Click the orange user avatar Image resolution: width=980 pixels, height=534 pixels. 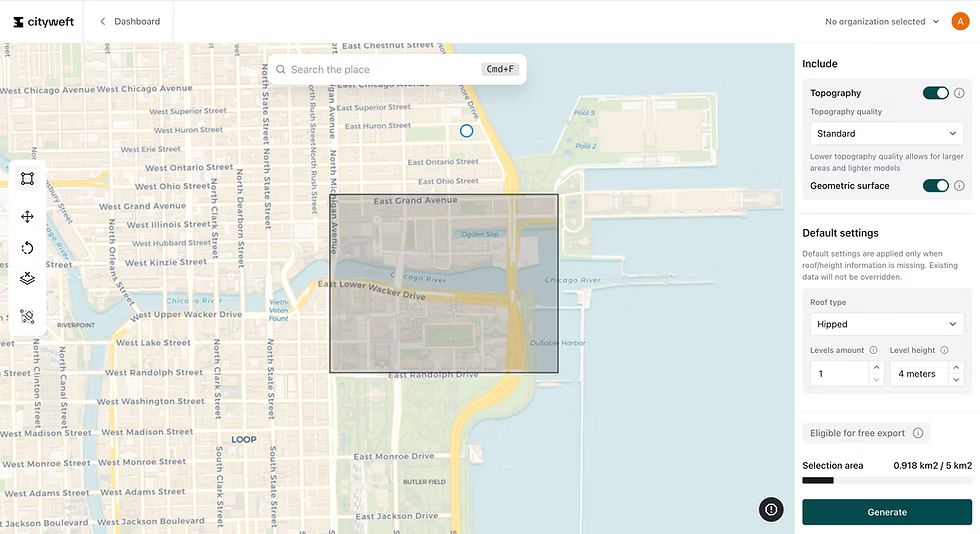click(960, 21)
